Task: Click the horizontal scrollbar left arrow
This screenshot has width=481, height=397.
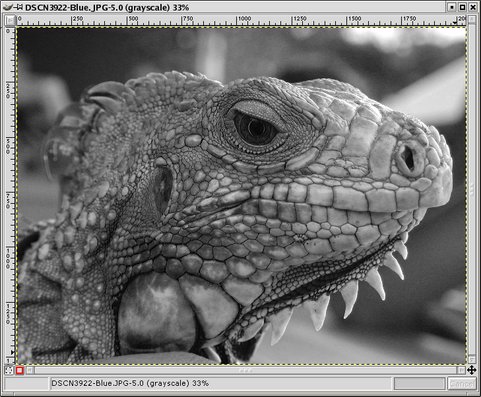Action: coord(30,370)
